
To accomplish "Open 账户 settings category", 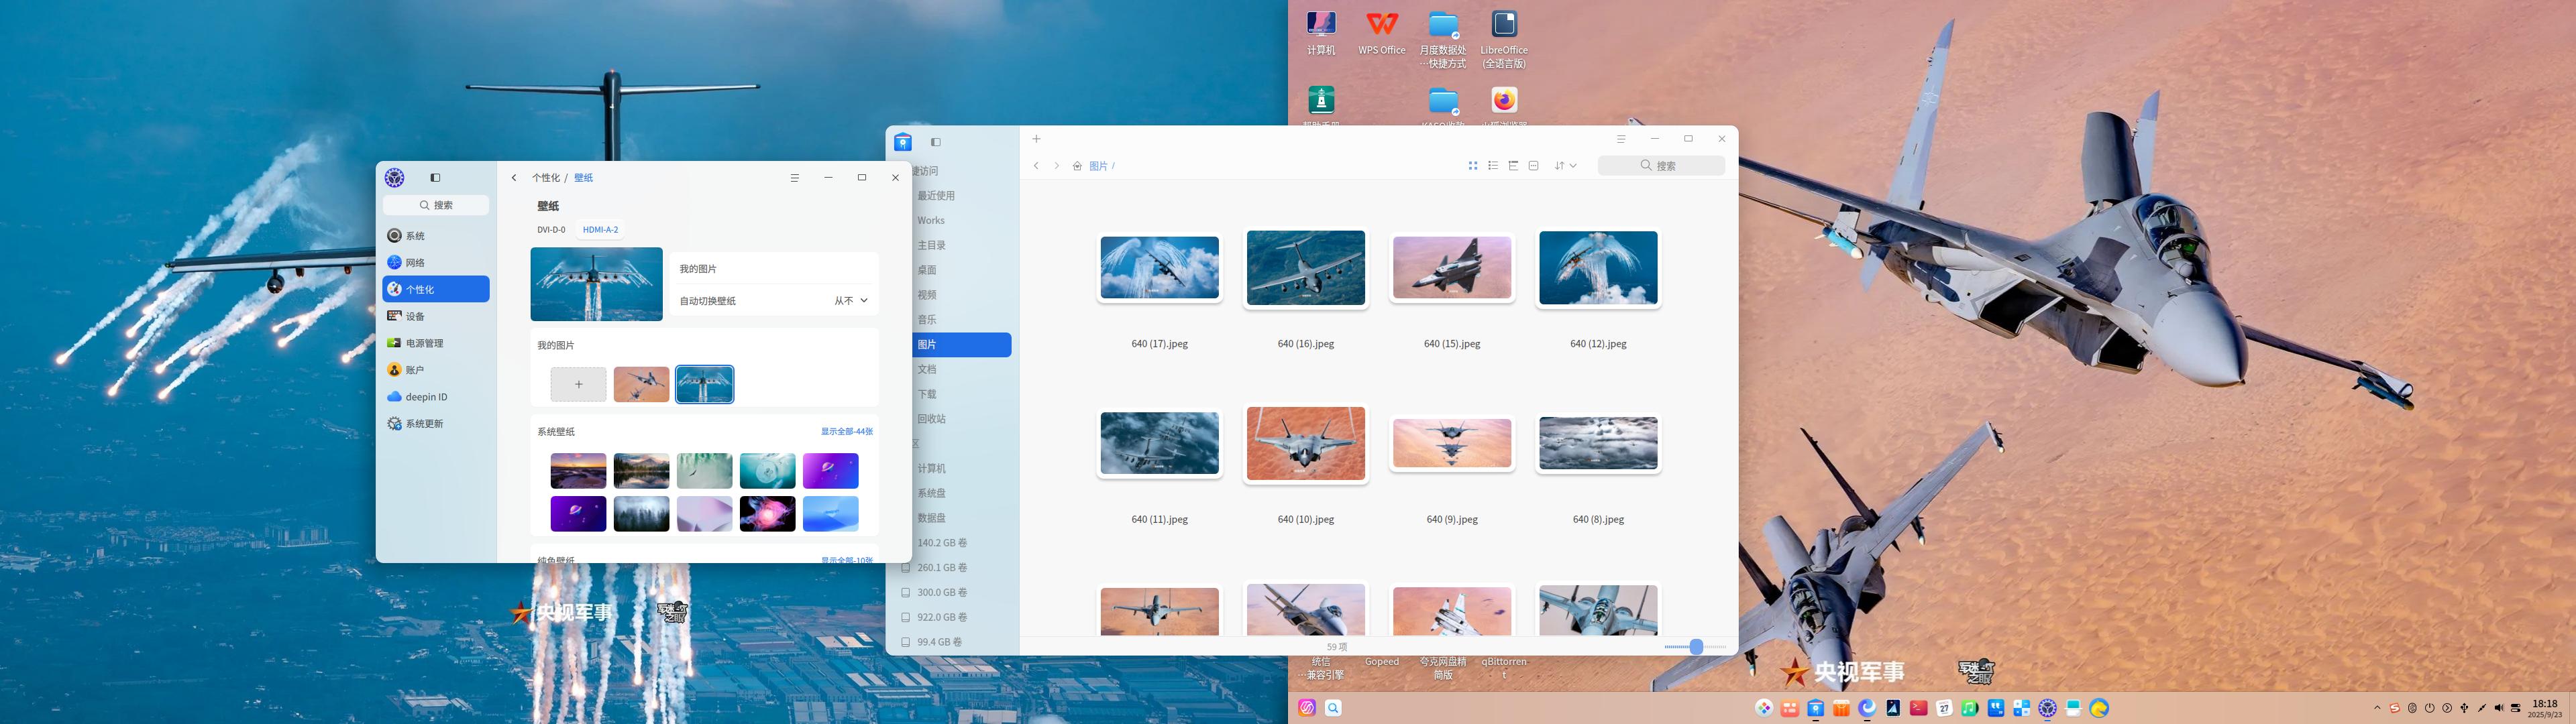I will 436,370.
